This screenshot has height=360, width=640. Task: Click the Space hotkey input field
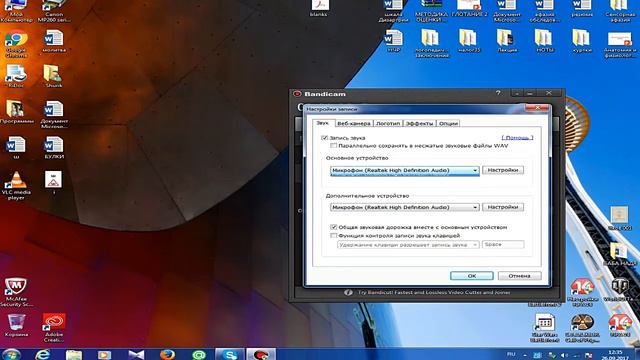click(503, 244)
